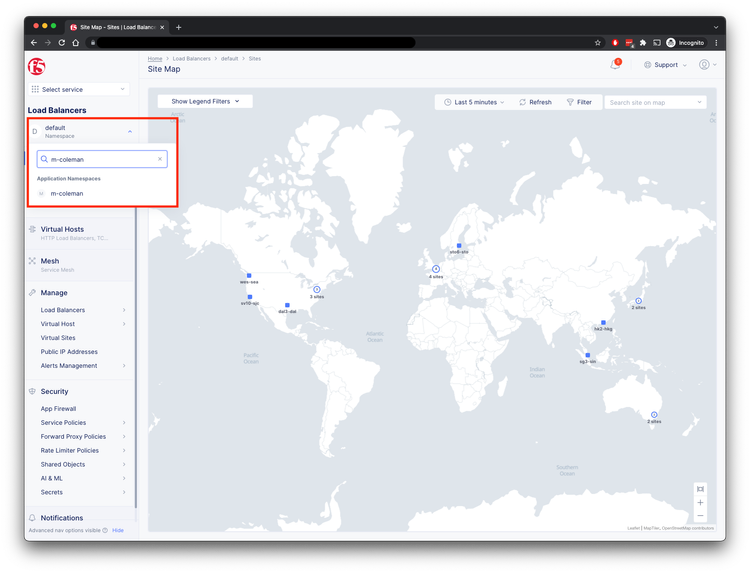Click the F5 logo in sidebar

click(38, 66)
